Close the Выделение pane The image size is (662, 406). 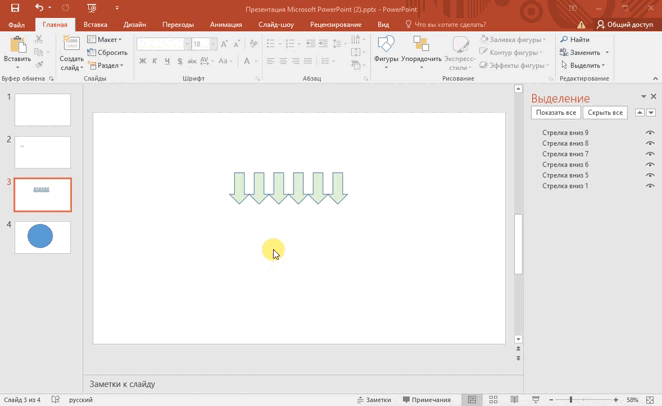click(654, 97)
